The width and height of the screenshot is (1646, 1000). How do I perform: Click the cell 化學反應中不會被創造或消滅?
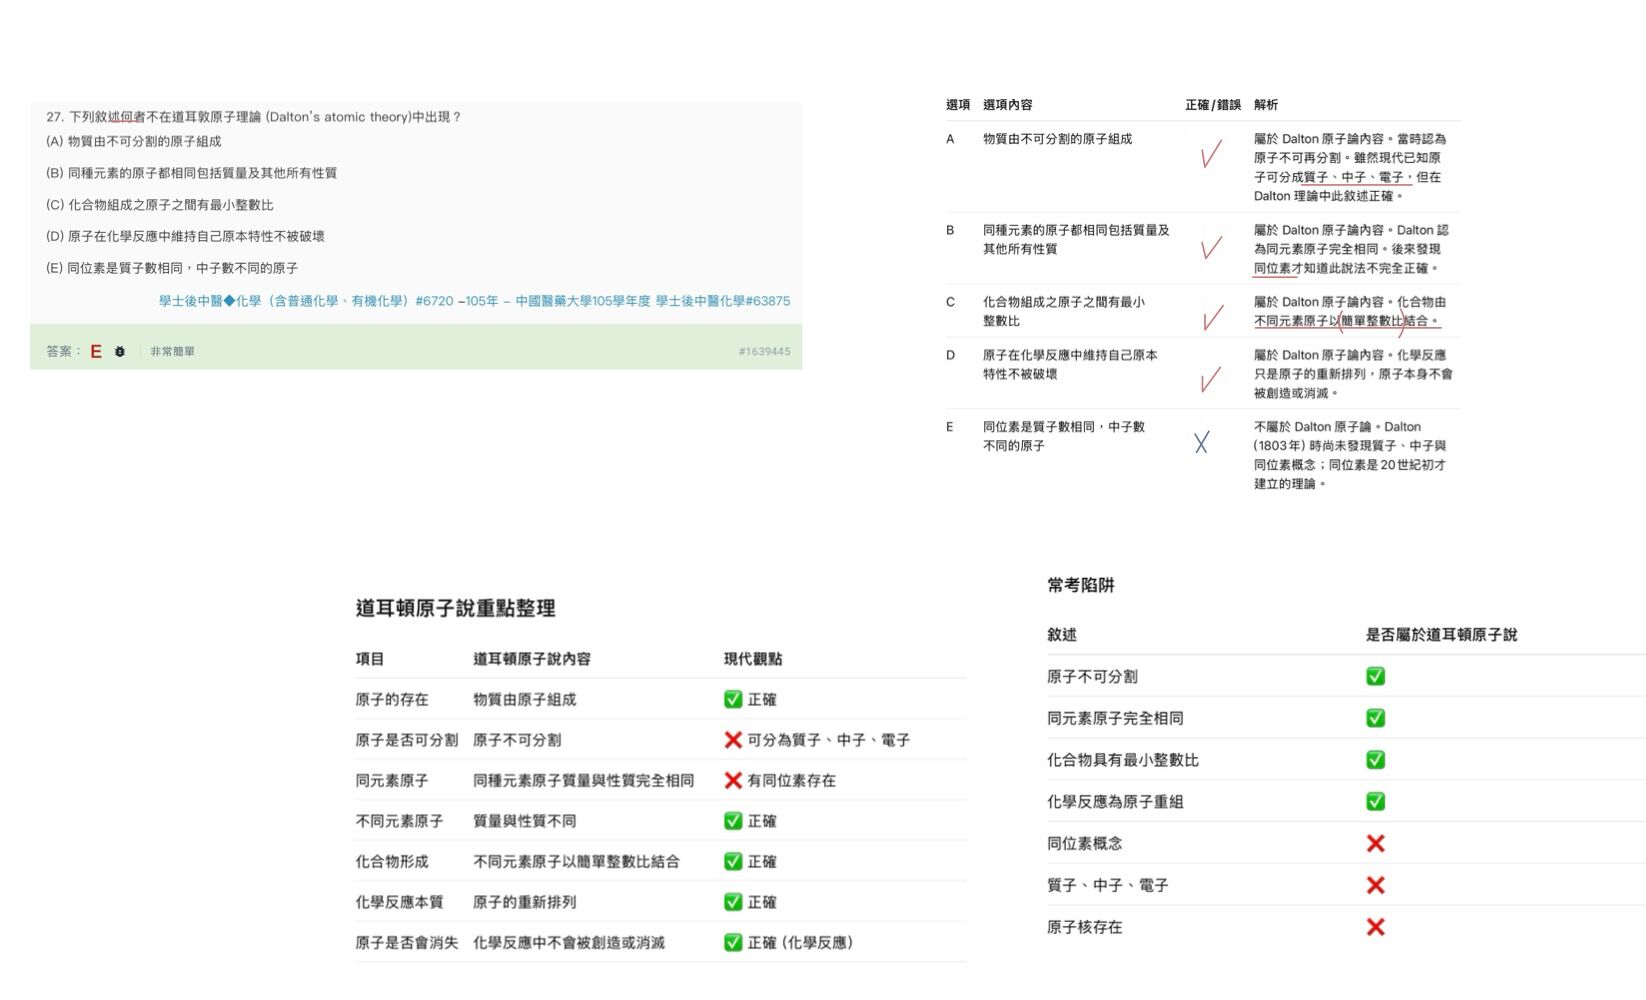point(569,943)
